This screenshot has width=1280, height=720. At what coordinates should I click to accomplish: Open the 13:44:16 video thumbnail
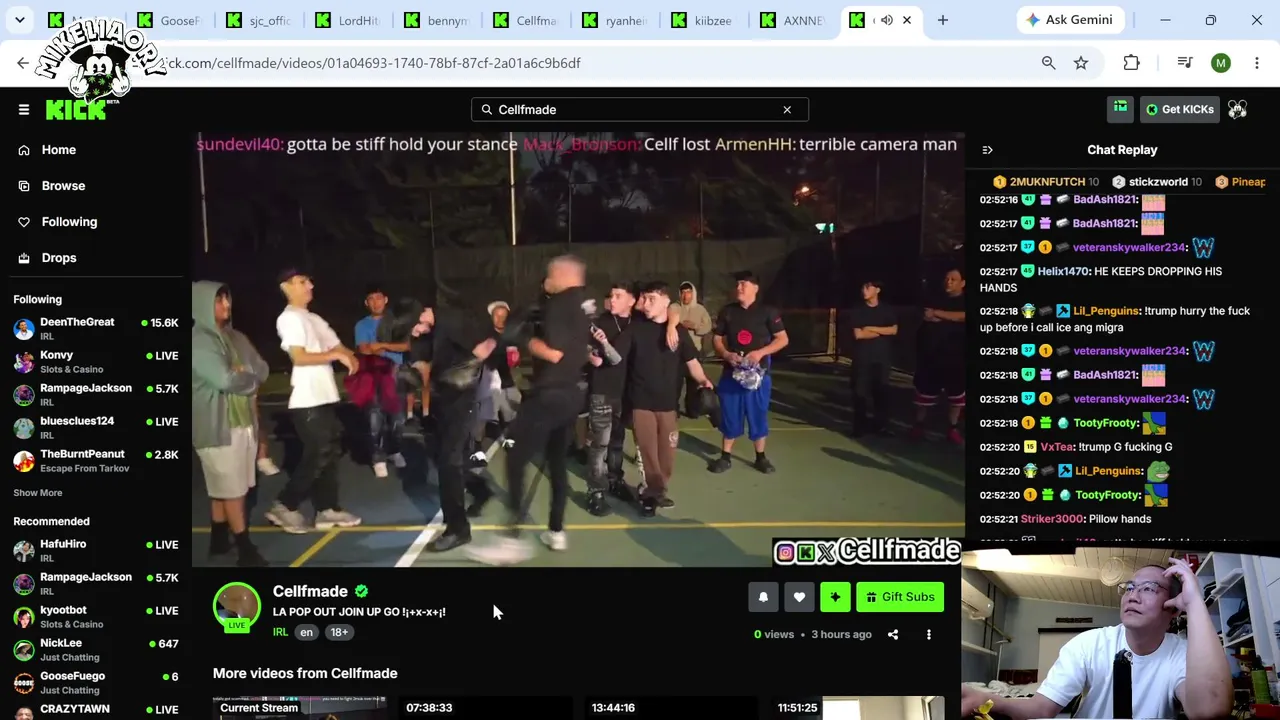click(x=670, y=708)
